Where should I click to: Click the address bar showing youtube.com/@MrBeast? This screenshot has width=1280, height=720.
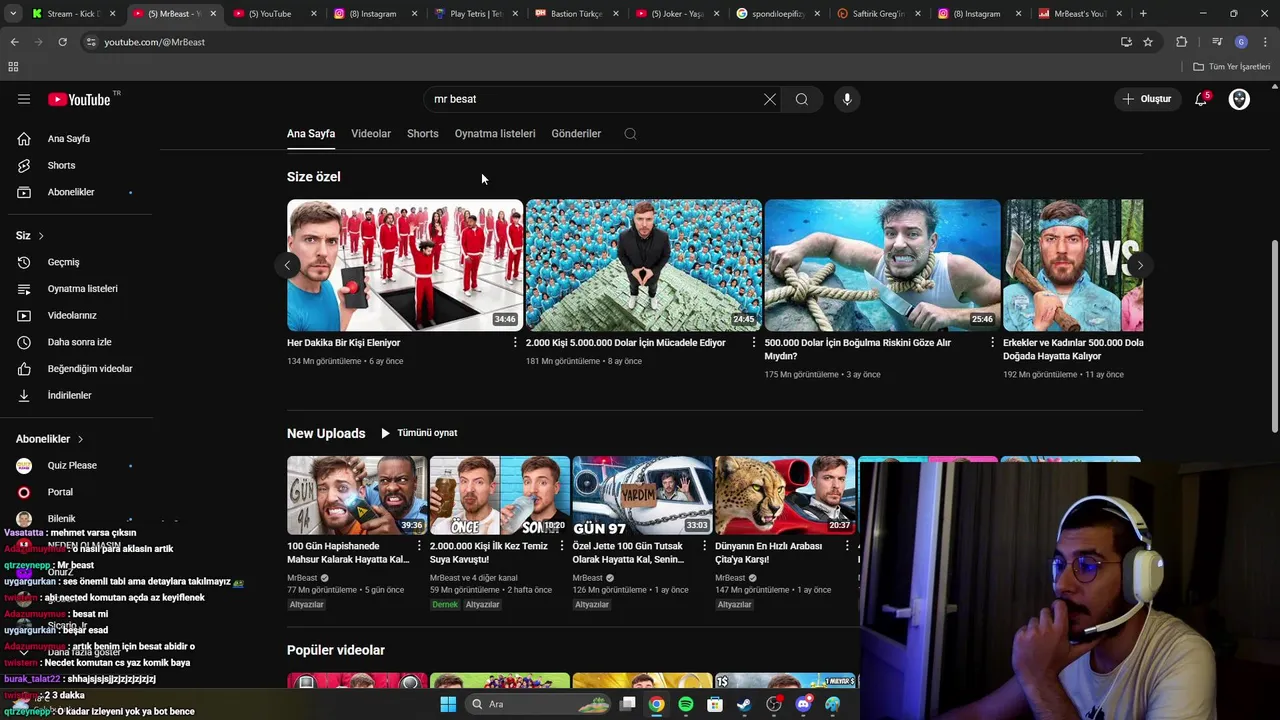click(600, 42)
